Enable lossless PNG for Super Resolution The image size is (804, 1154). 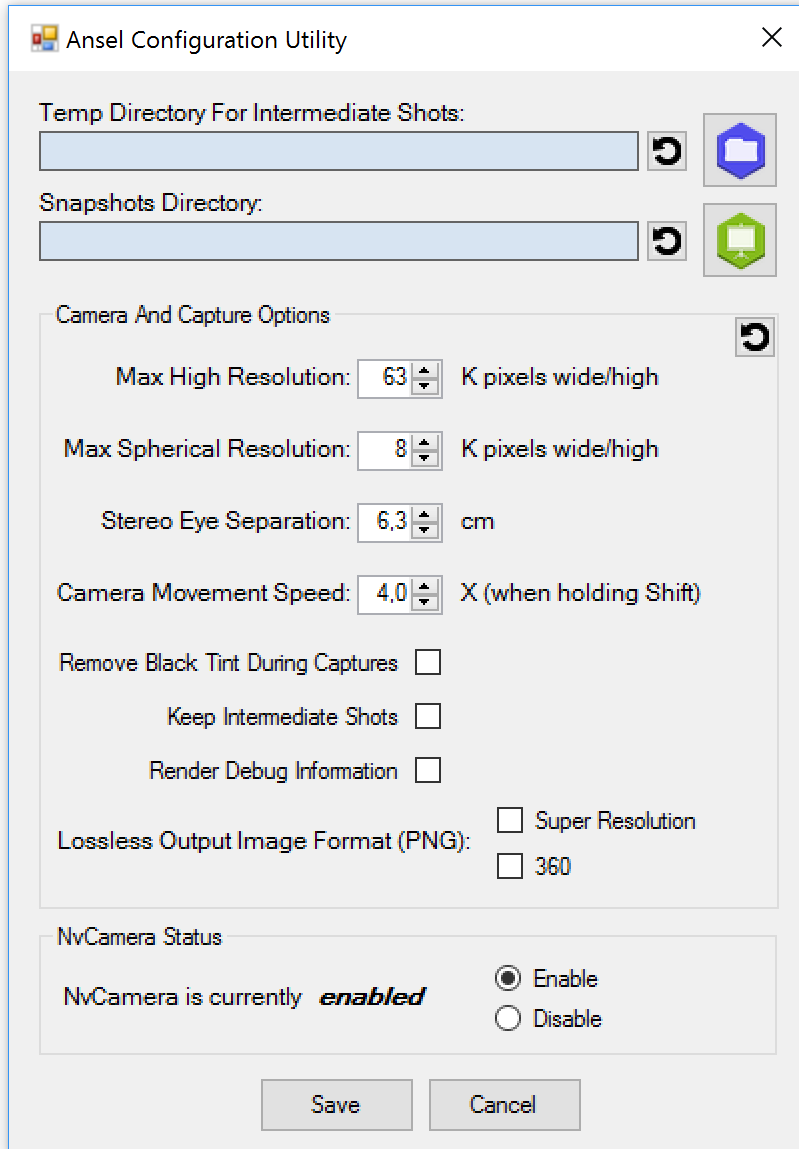(x=510, y=821)
